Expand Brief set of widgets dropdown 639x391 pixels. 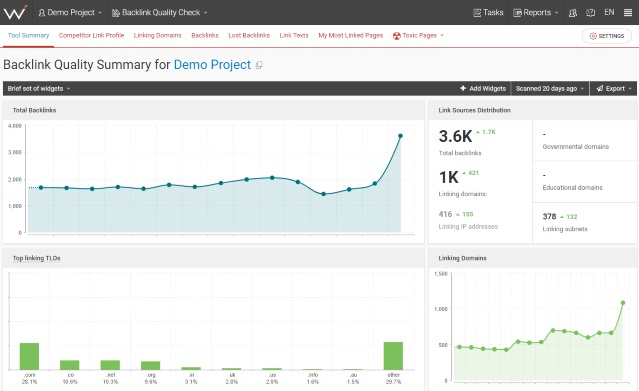tap(39, 88)
